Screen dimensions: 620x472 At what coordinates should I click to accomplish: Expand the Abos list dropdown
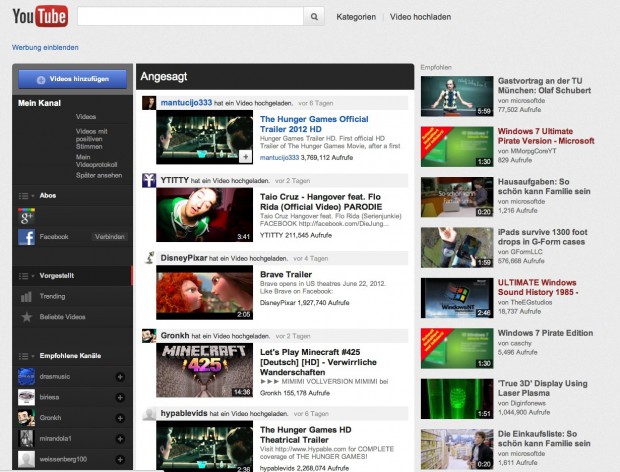pyautogui.click(x=26, y=196)
